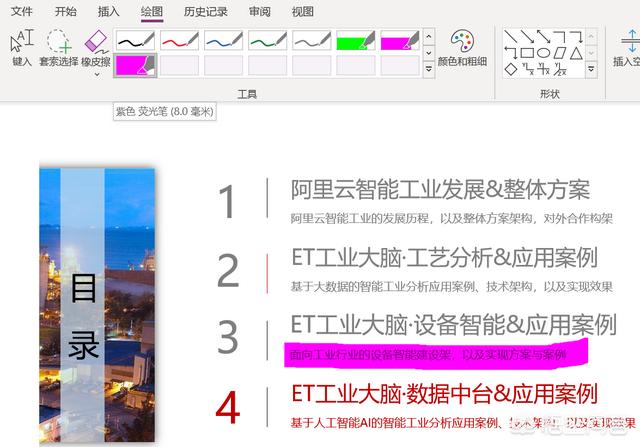Choose the gray pen
The height and width of the screenshot is (447, 640).
311,40
